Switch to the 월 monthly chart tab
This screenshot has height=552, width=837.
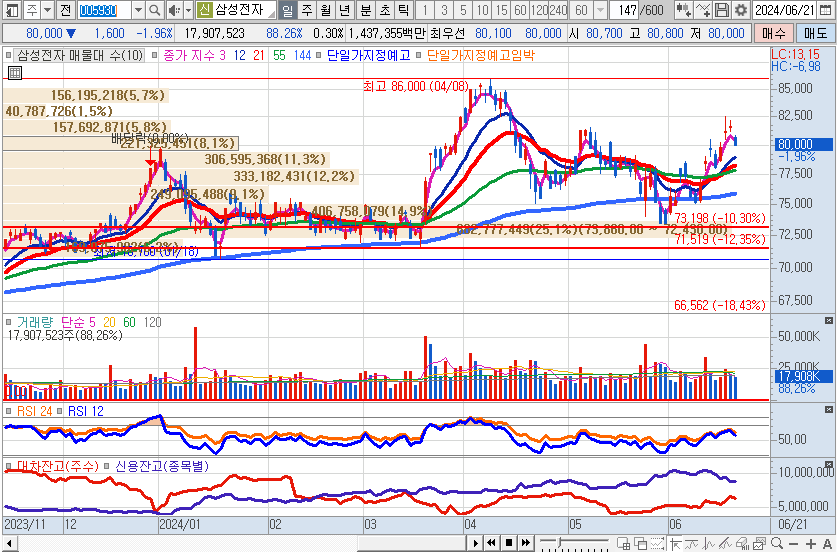324,10
